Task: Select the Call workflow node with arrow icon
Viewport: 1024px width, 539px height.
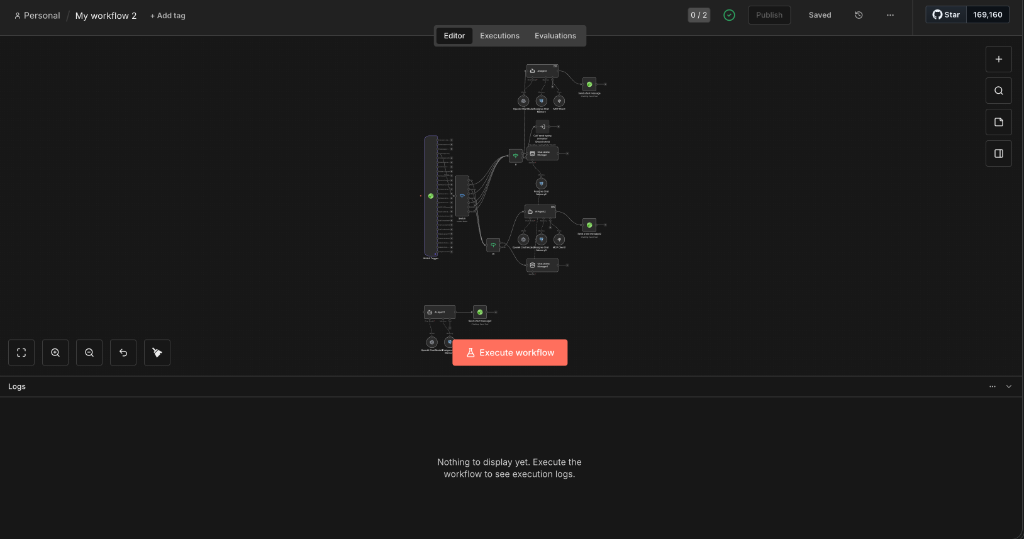Action: click(x=542, y=127)
